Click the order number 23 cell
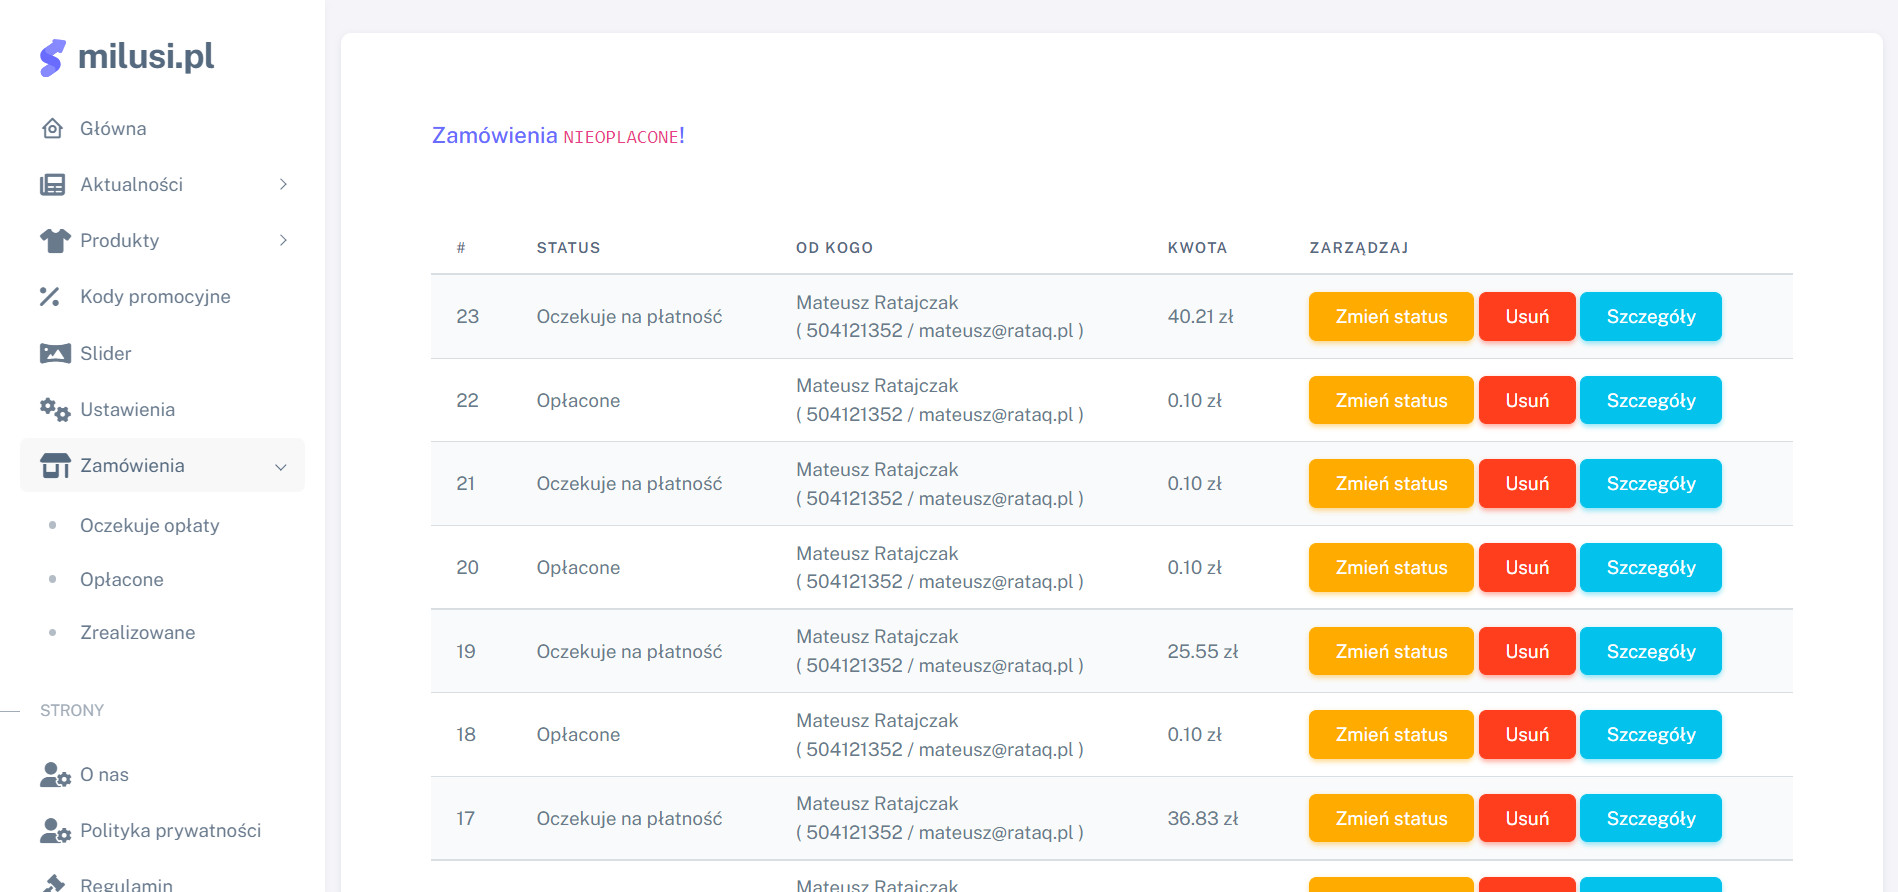This screenshot has height=892, width=1898. [x=467, y=316]
